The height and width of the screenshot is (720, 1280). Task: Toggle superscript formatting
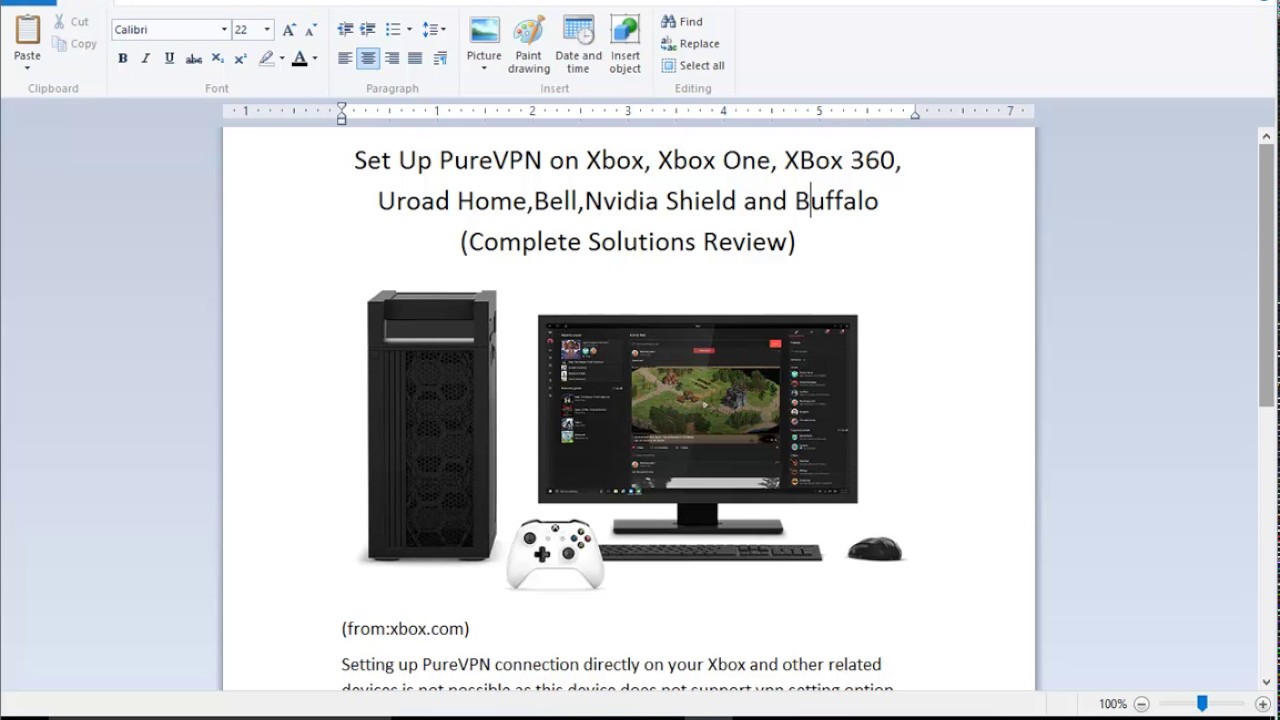click(x=241, y=59)
